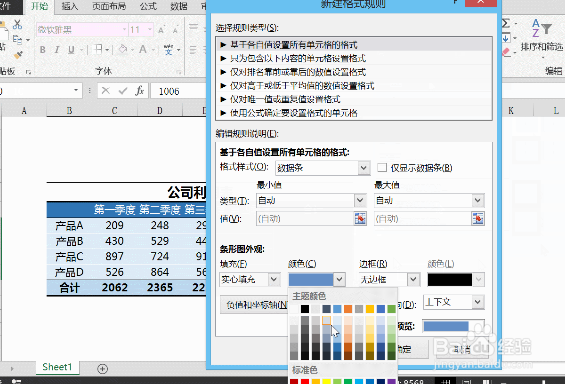Select the Format Painter brush
The width and height of the screenshot is (565, 384).
point(18,54)
